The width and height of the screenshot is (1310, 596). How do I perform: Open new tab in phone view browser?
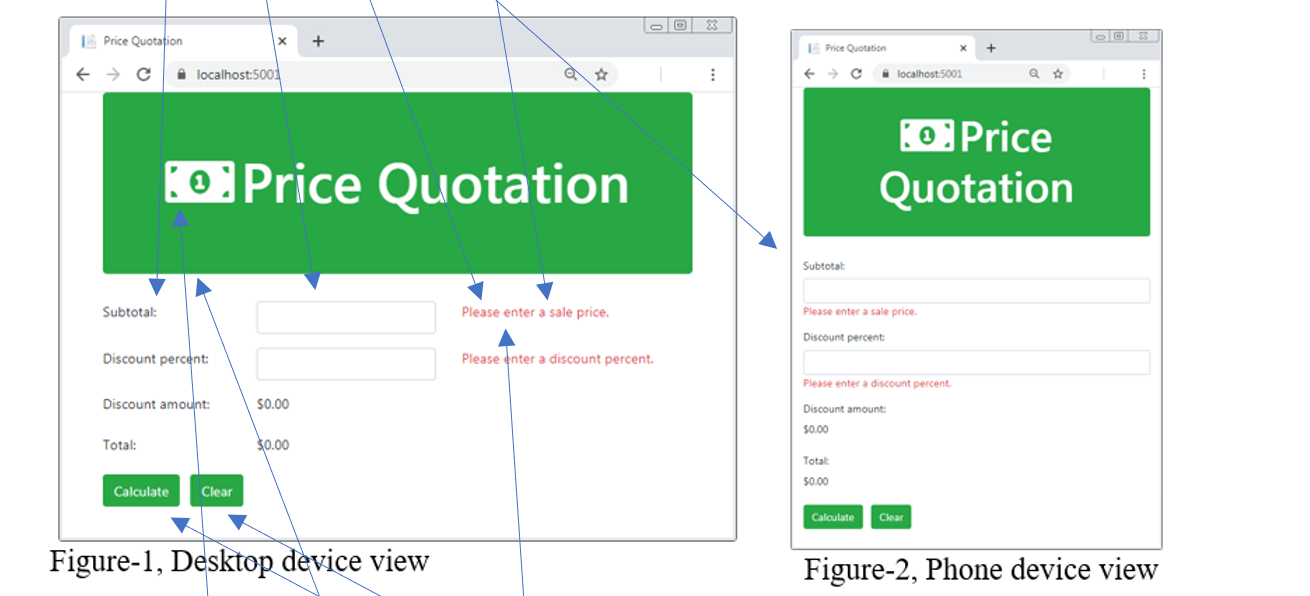[x=991, y=48]
